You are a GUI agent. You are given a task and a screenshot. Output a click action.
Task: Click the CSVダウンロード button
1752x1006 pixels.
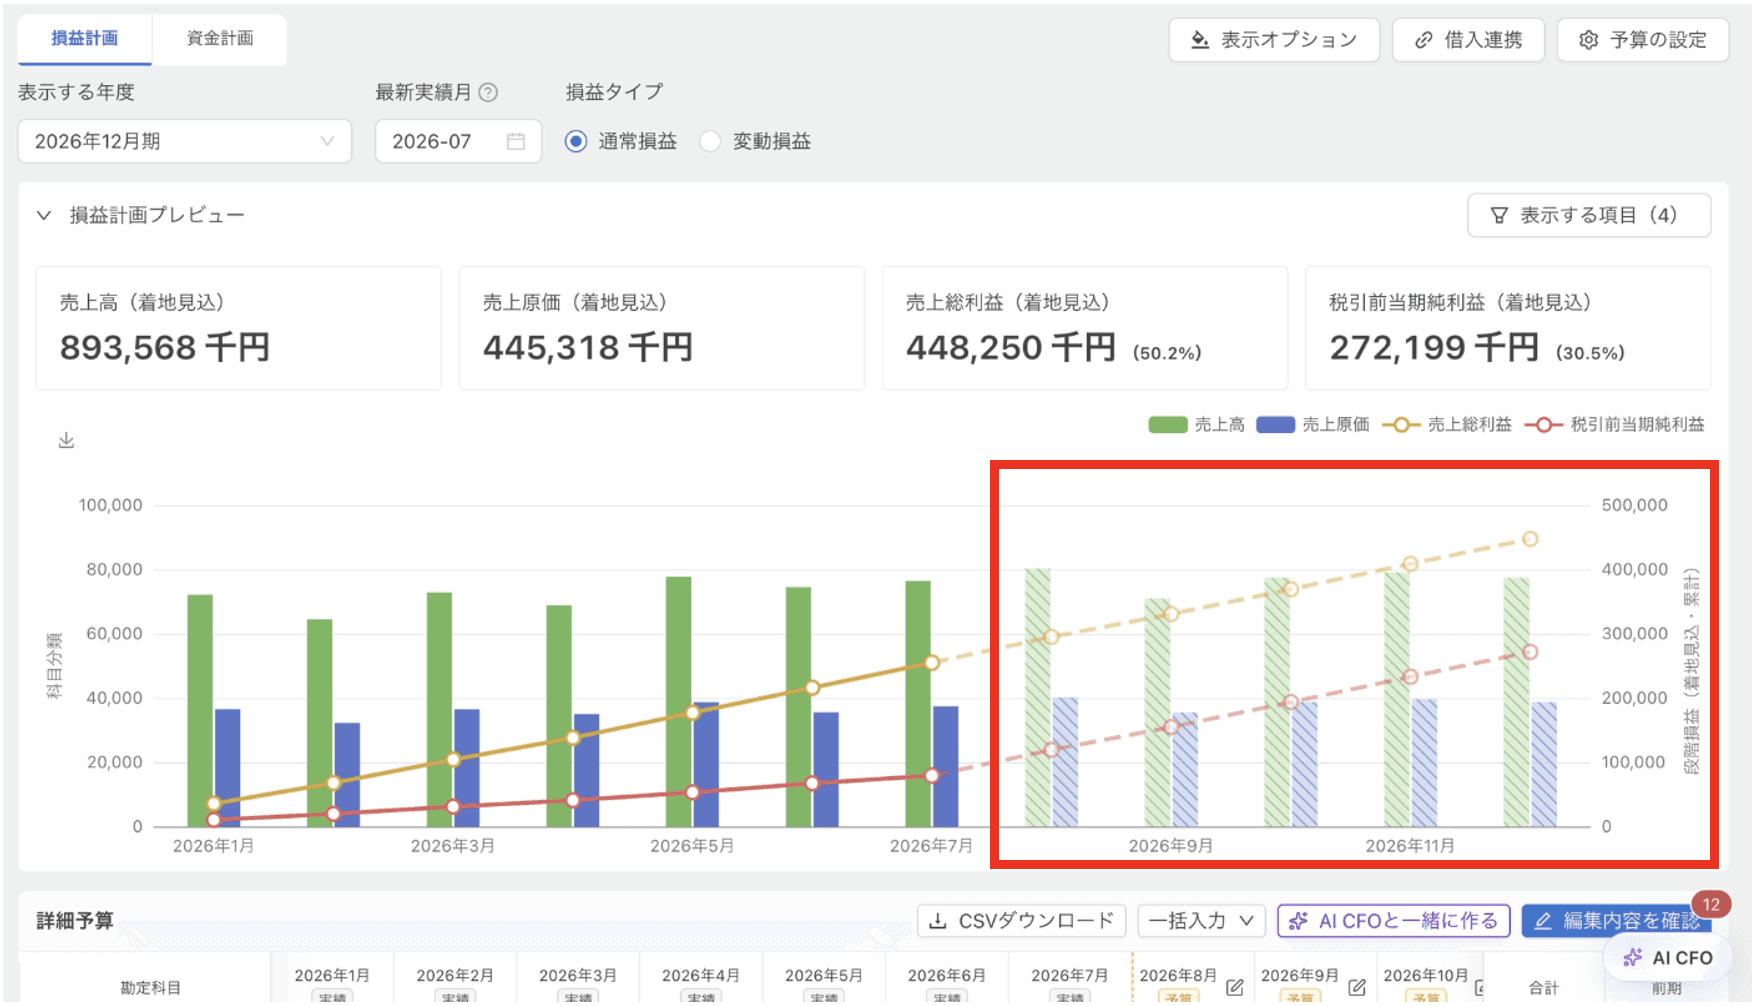(1021, 921)
